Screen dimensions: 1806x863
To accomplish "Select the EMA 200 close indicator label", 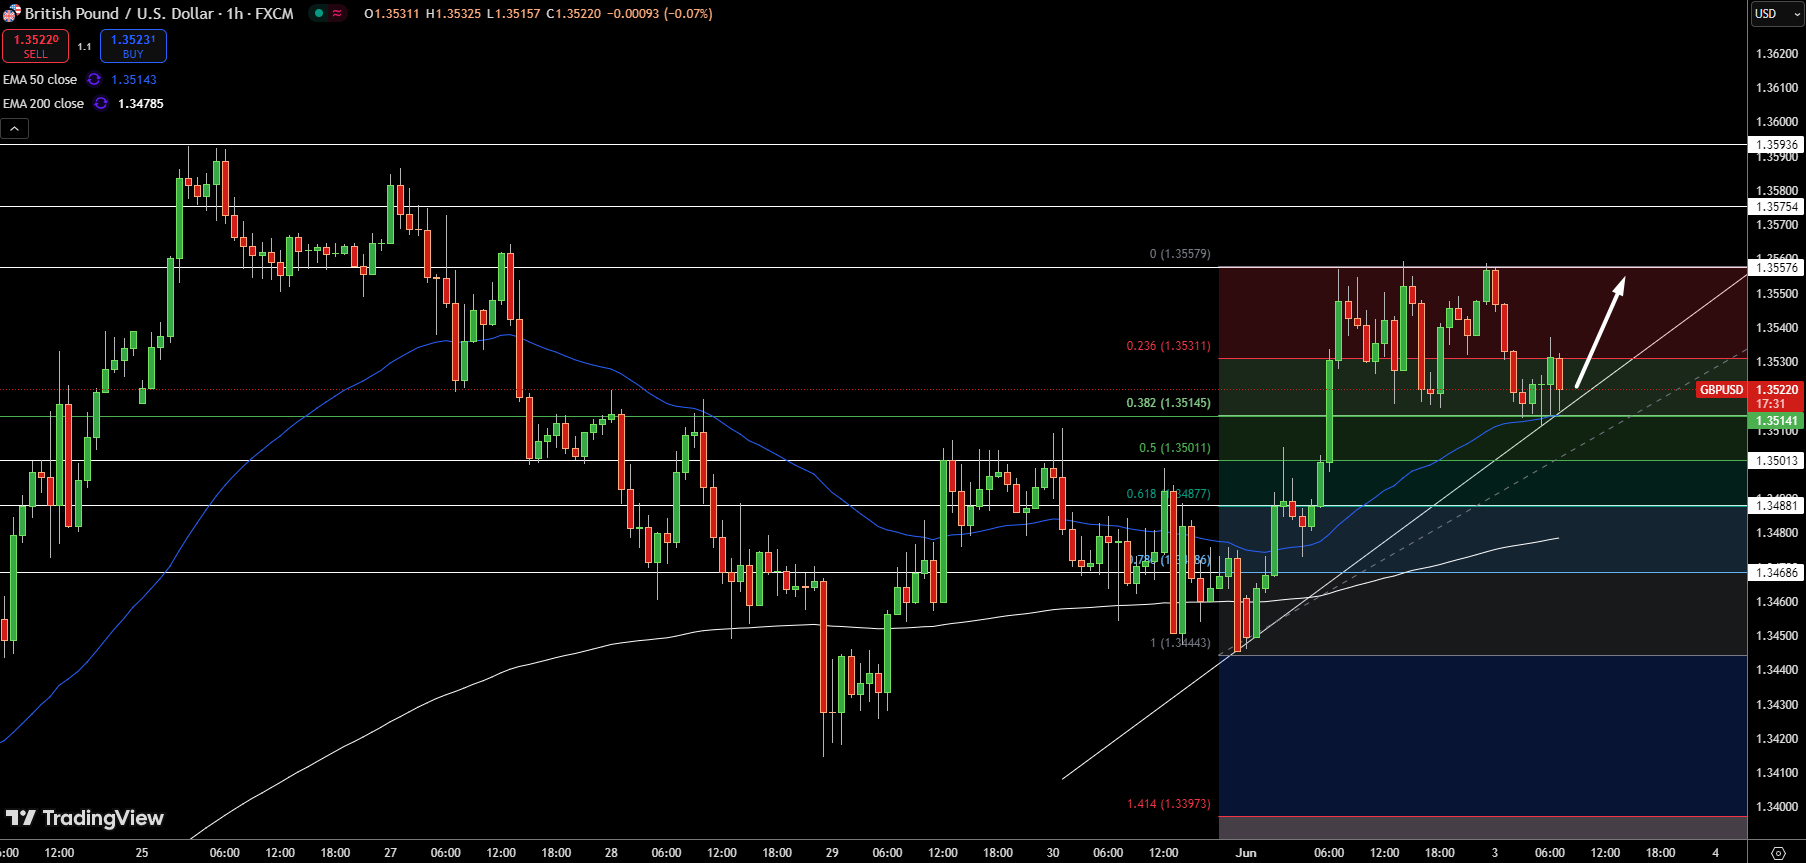I will click(43, 103).
